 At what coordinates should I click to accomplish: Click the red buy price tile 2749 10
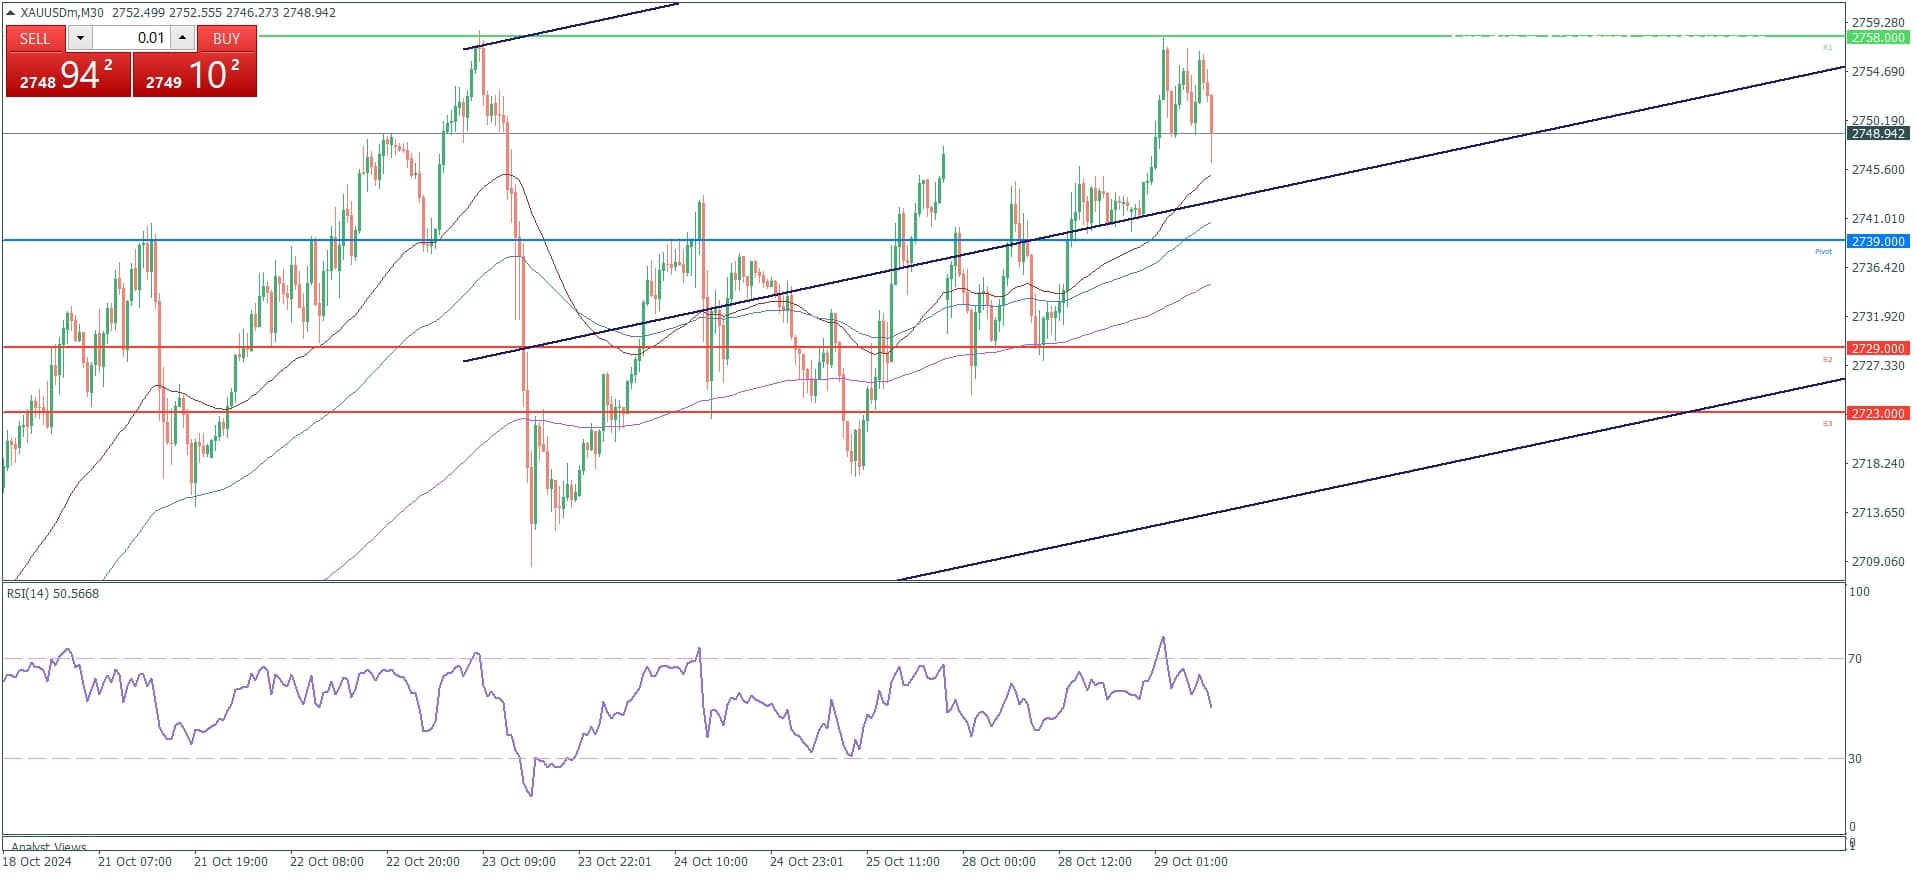coord(194,75)
